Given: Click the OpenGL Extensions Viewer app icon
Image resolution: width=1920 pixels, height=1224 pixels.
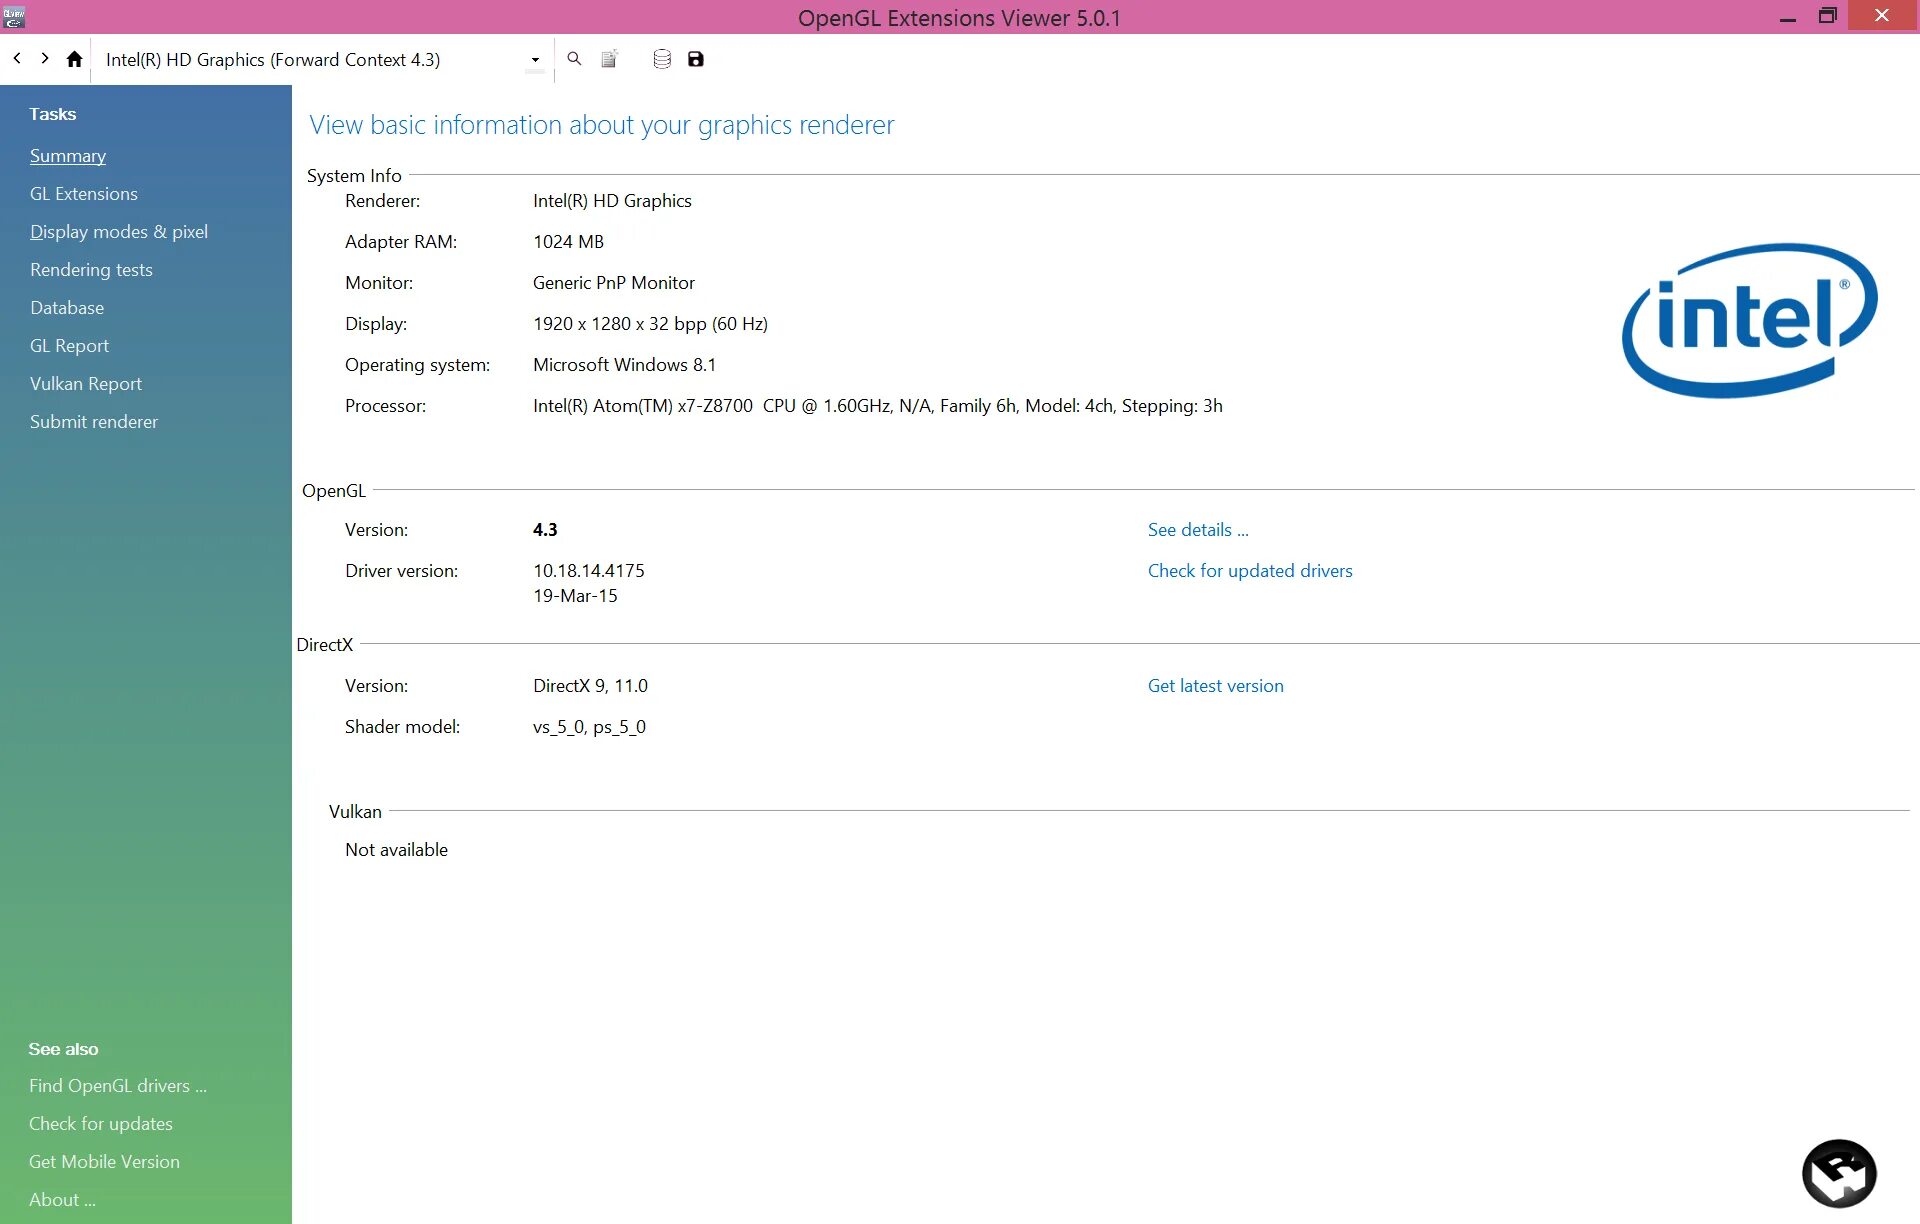Looking at the screenshot, I should pyautogui.click(x=14, y=15).
